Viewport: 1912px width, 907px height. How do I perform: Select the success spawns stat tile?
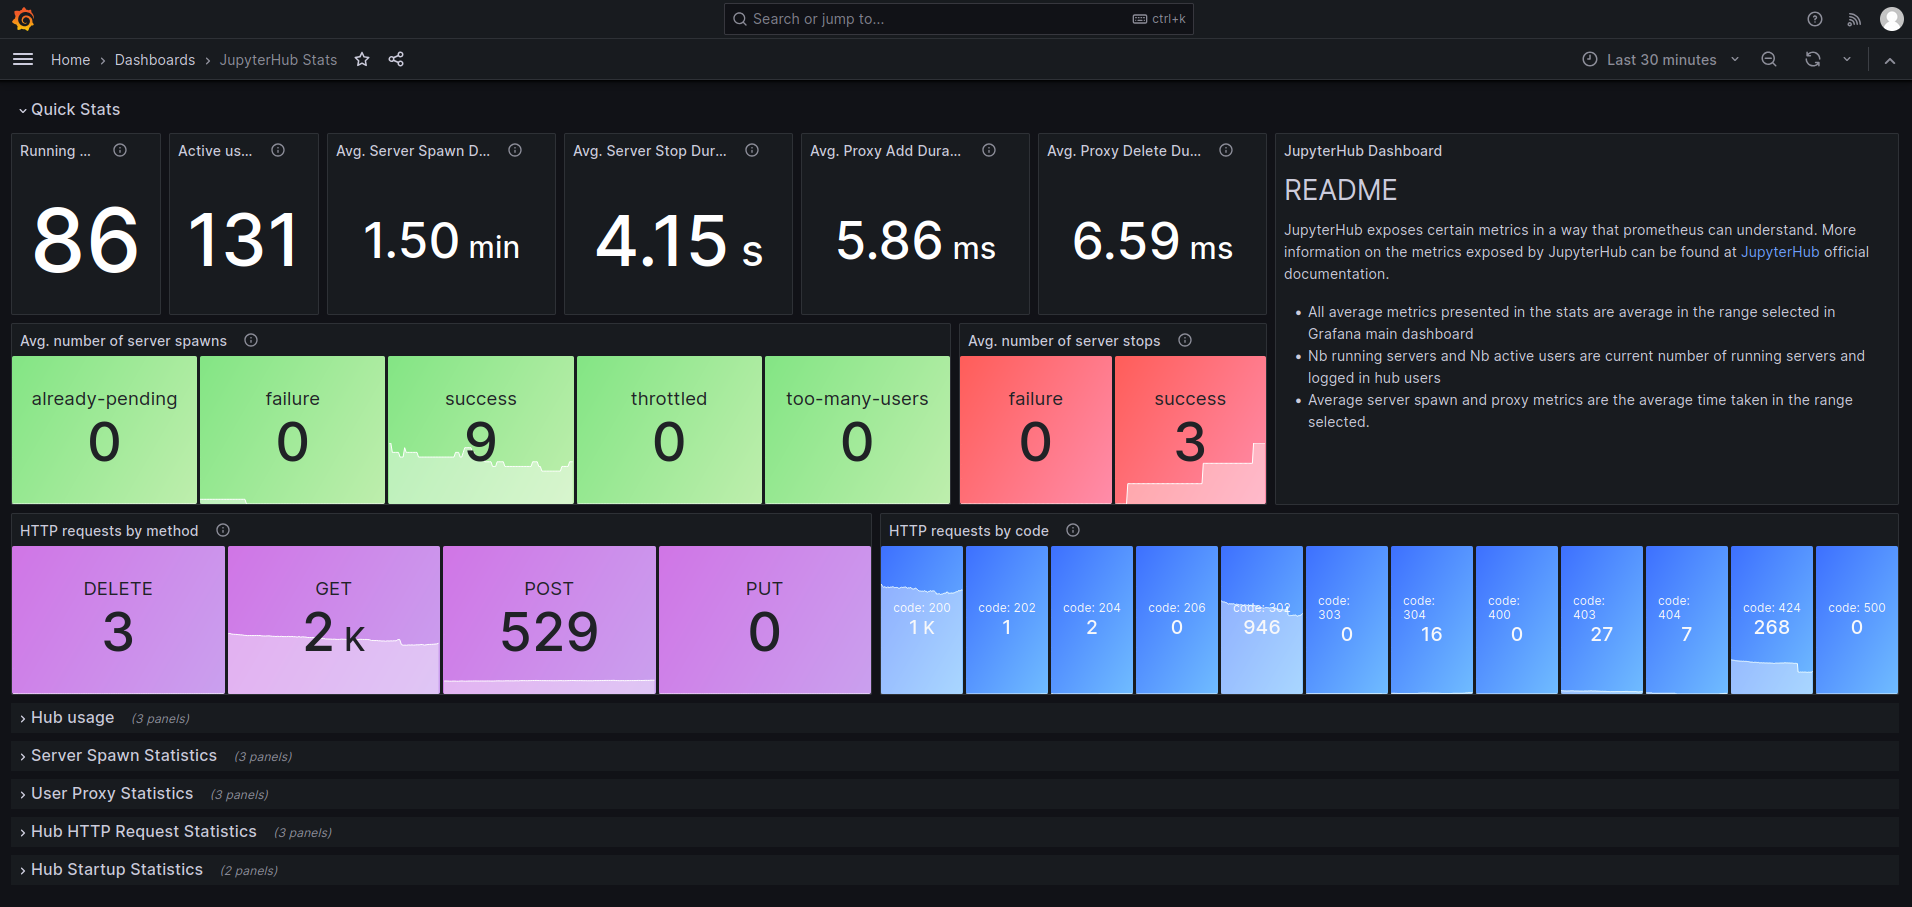481,430
